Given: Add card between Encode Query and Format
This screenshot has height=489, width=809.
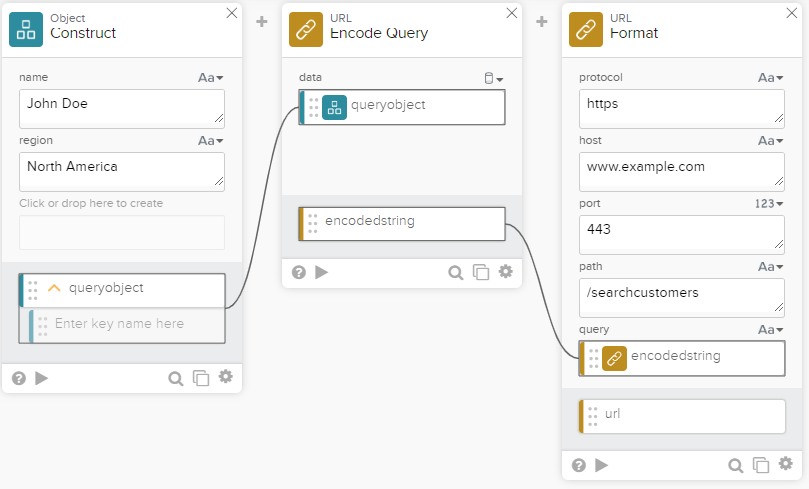Looking at the screenshot, I should (x=542, y=21).
